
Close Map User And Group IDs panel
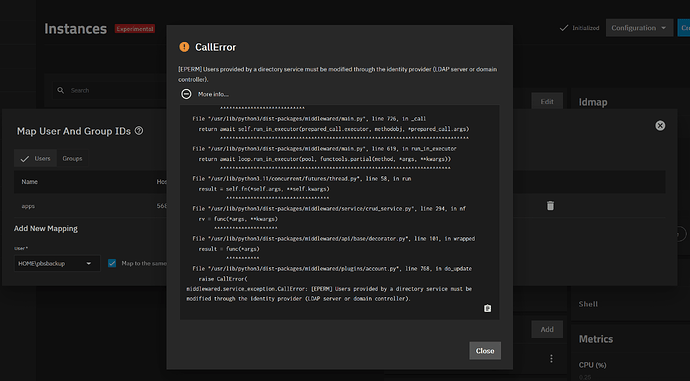660,126
